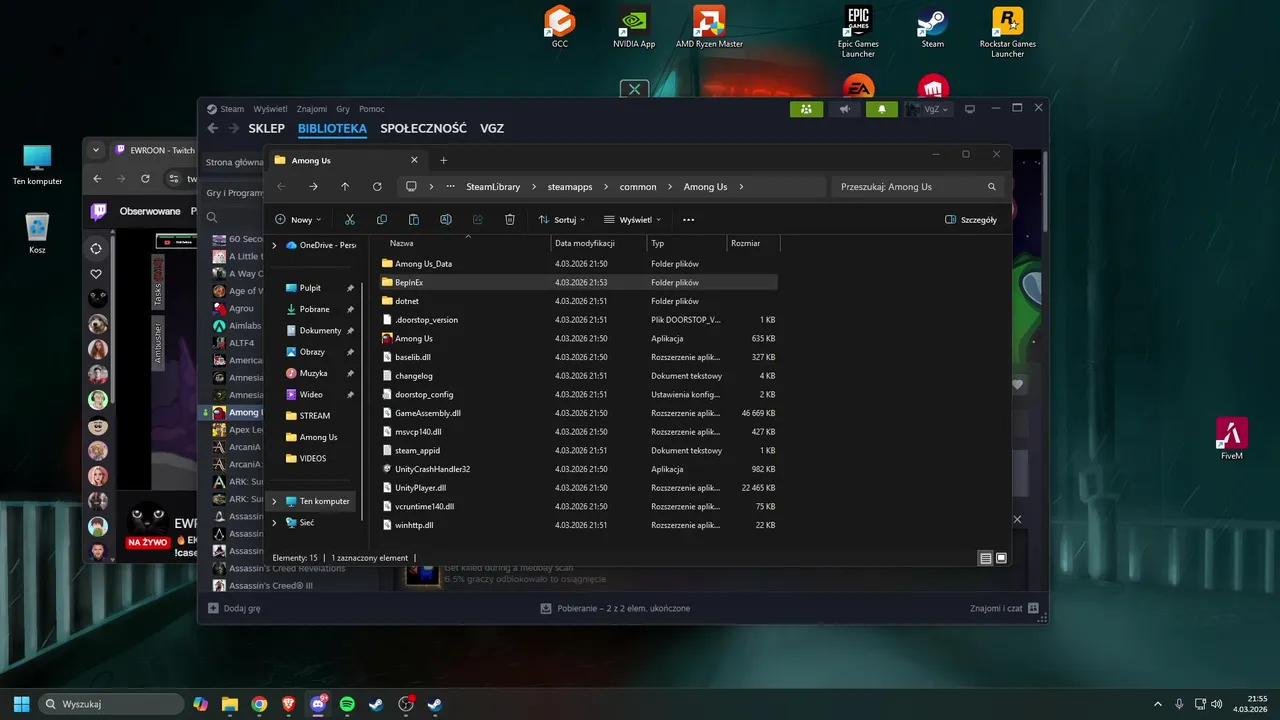Go back in File Explorer navigation

(x=281, y=186)
